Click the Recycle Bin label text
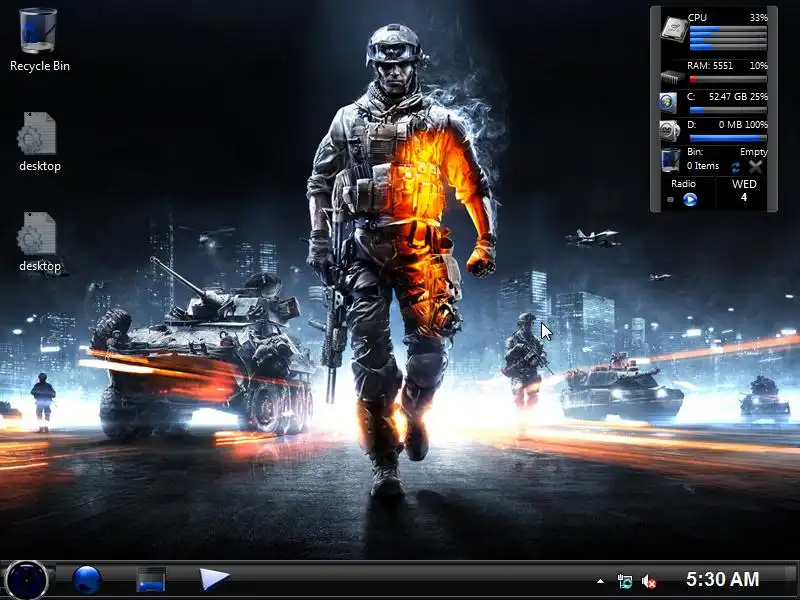This screenshot has height=600, width=800. pos(40,66)
